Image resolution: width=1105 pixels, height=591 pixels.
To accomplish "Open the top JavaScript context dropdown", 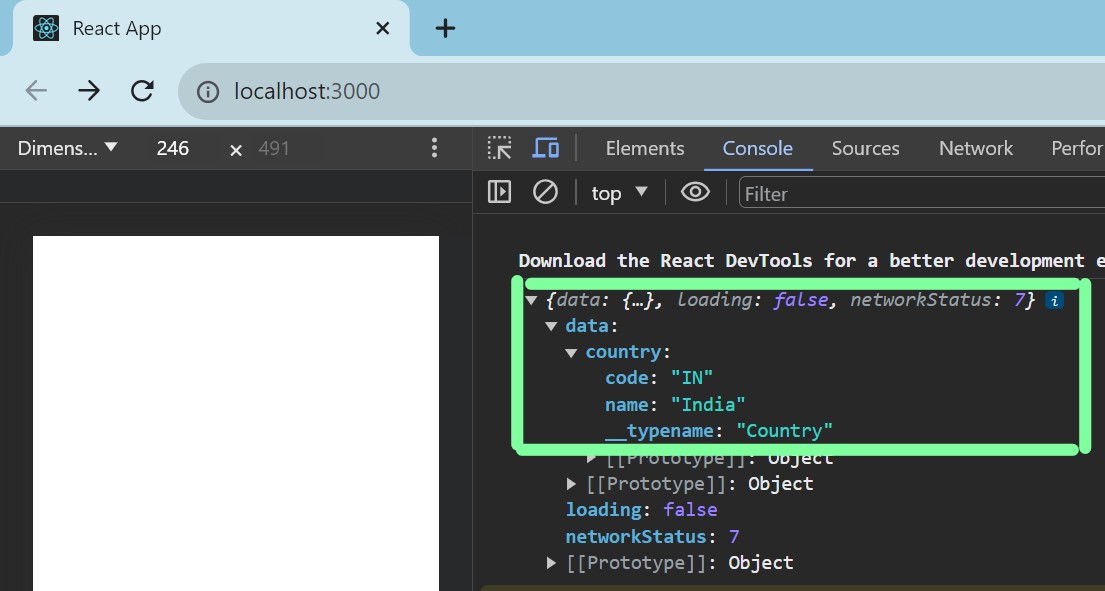I will (x=619, y=193).
